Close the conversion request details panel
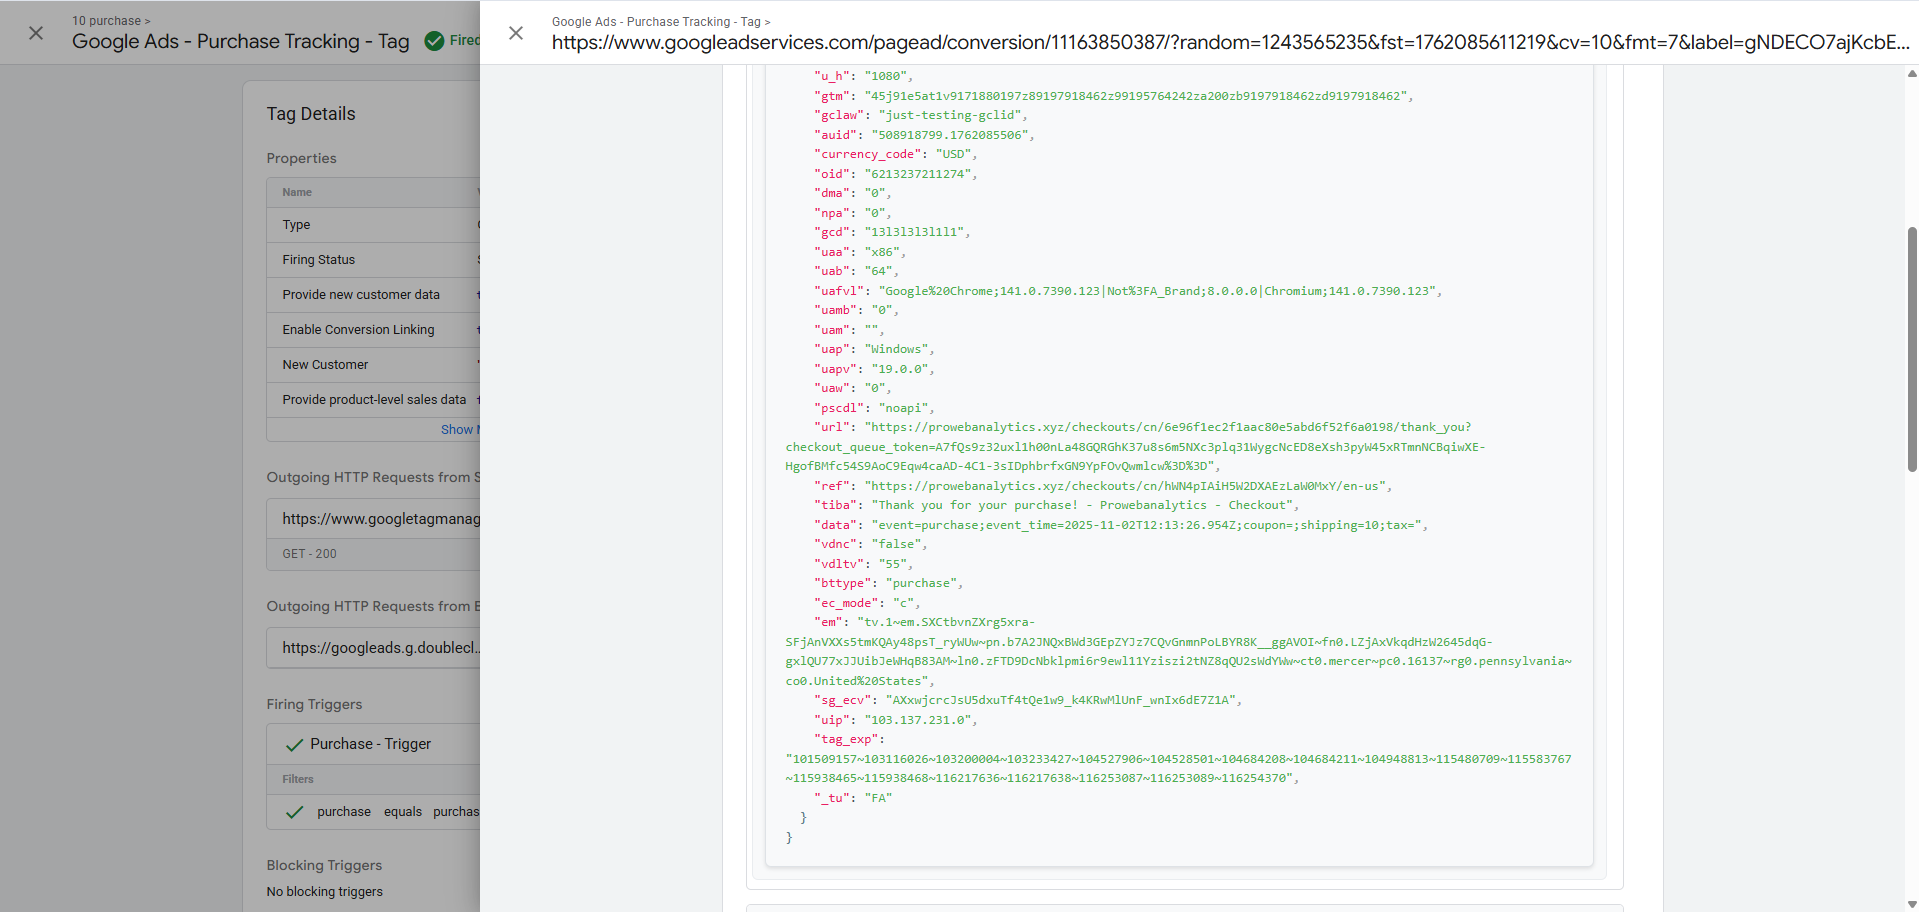 516,33
